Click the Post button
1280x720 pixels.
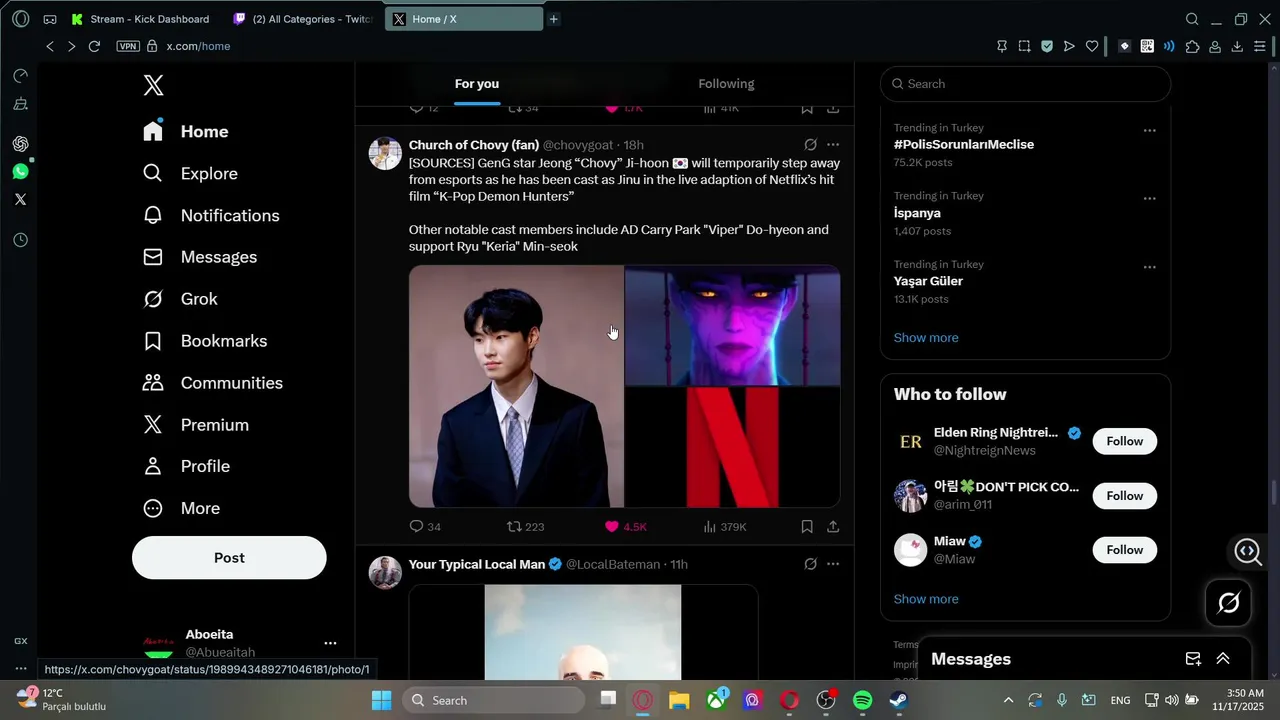click(x=229, y=558)
